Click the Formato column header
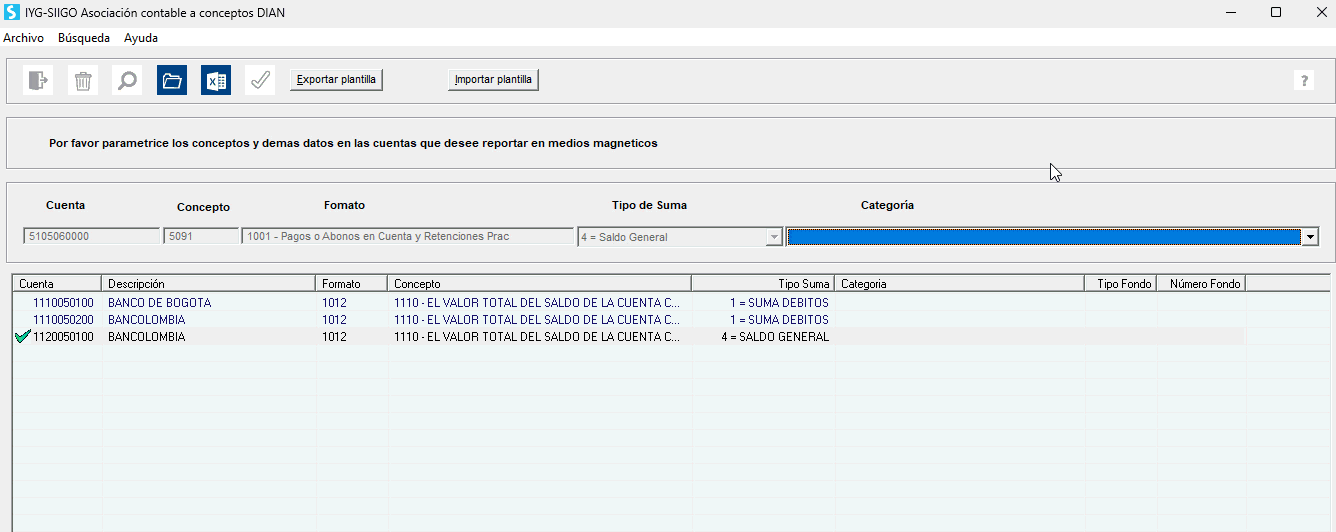1336x532 pixels. 351,284
